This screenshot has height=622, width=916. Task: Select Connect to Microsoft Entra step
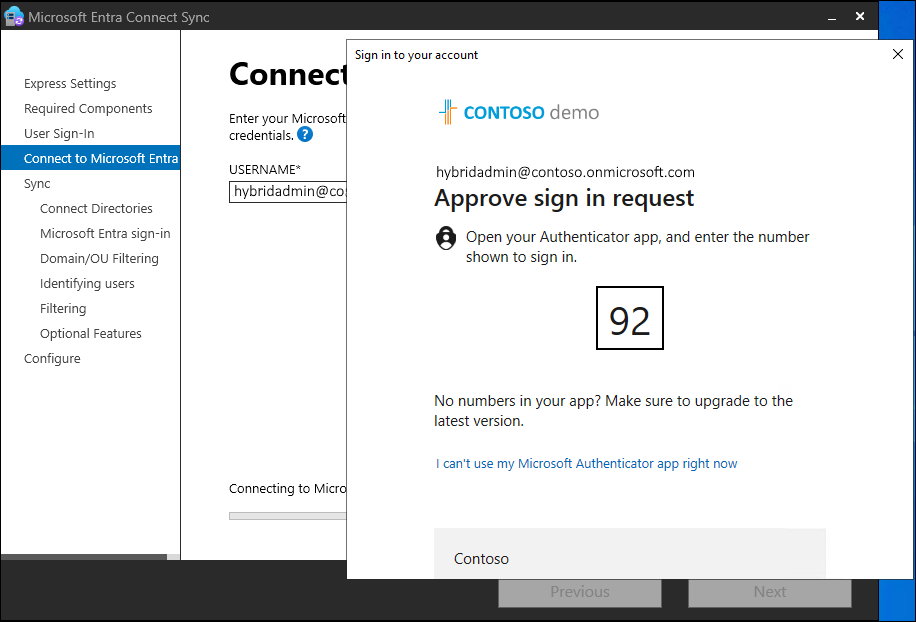pos(91,158)
